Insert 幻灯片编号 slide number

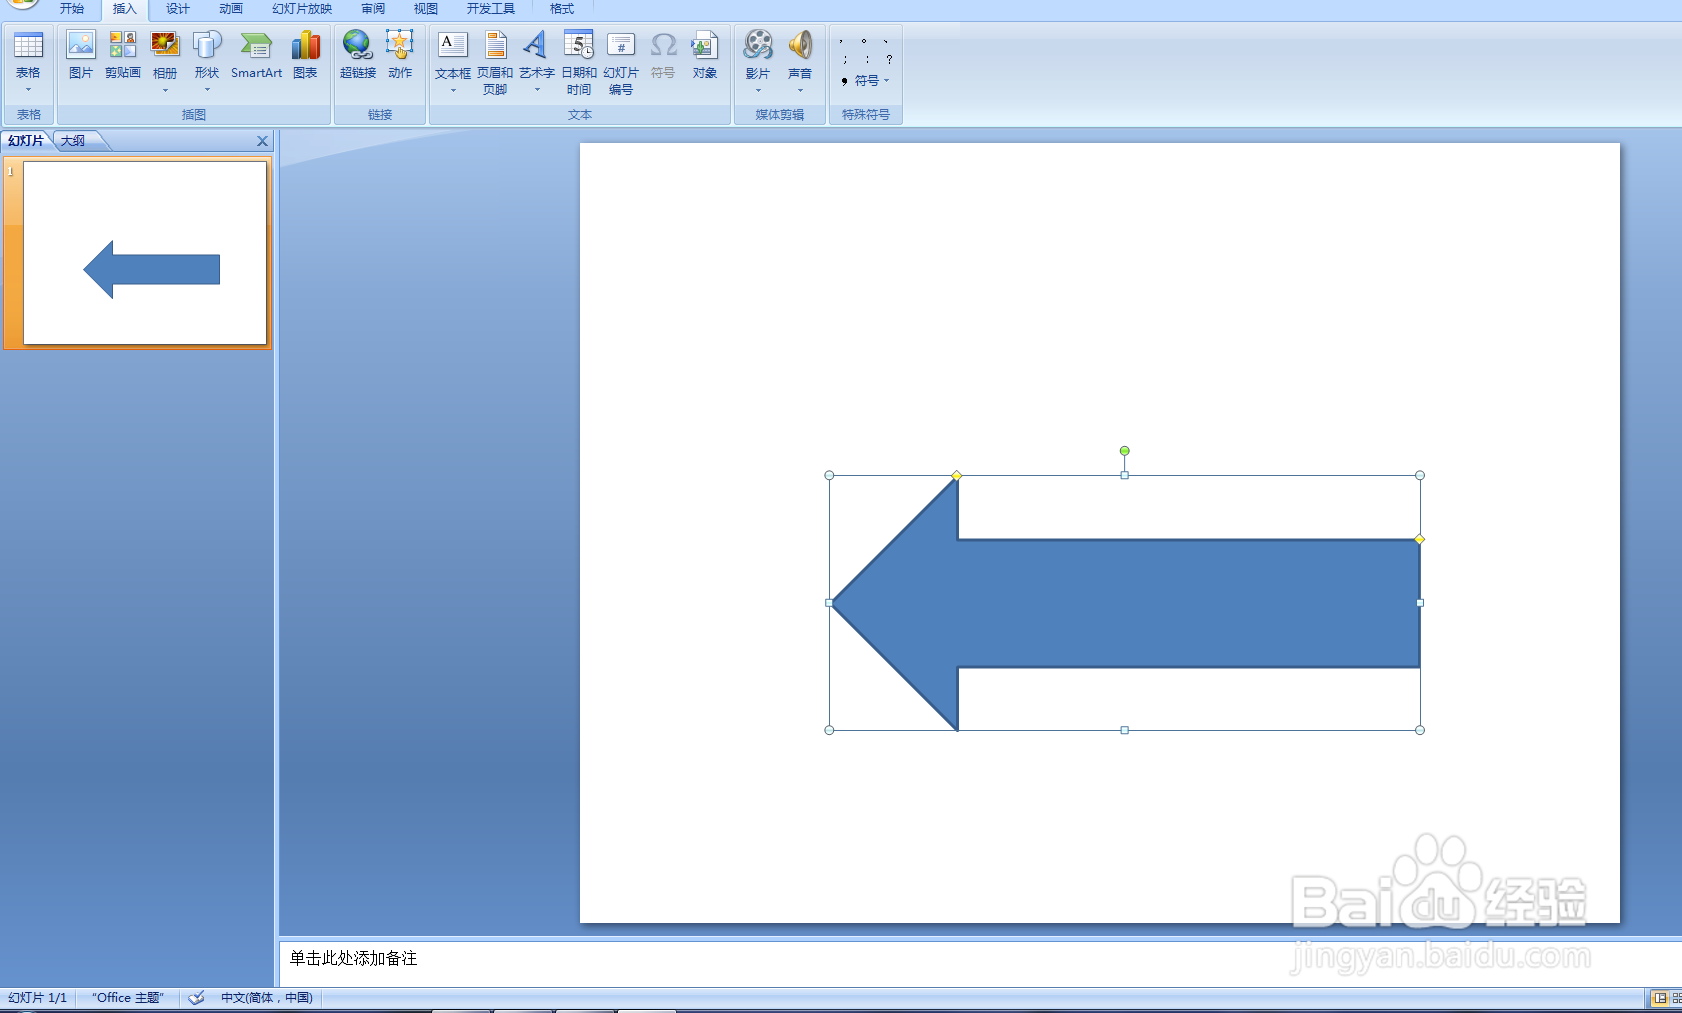[x=621, y=45]
